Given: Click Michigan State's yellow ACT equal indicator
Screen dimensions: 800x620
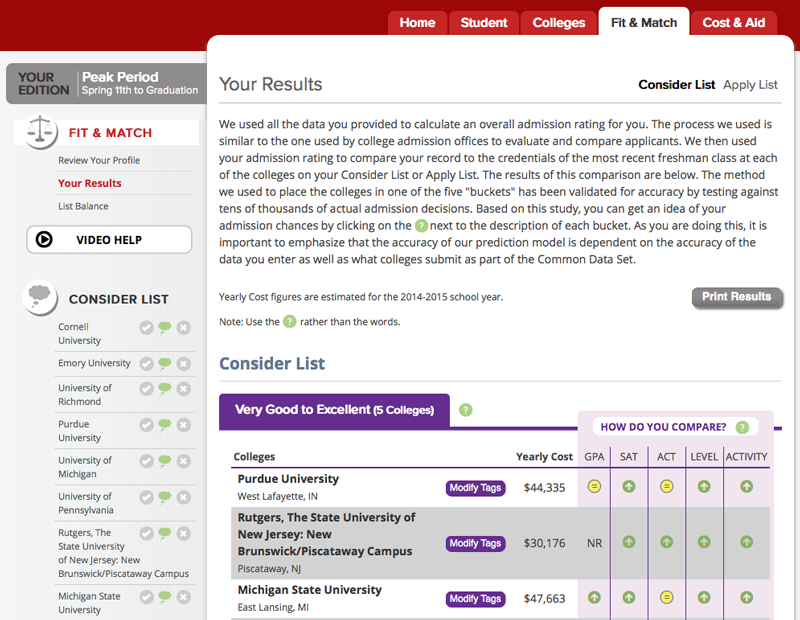Looking at the screenshot, I should (666, 598).
